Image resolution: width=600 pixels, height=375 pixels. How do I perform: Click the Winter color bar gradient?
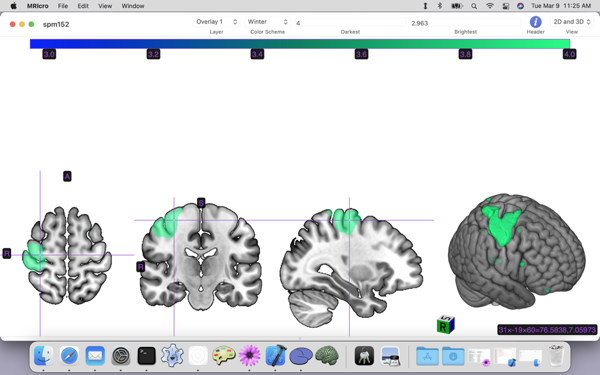pos(300,44)
